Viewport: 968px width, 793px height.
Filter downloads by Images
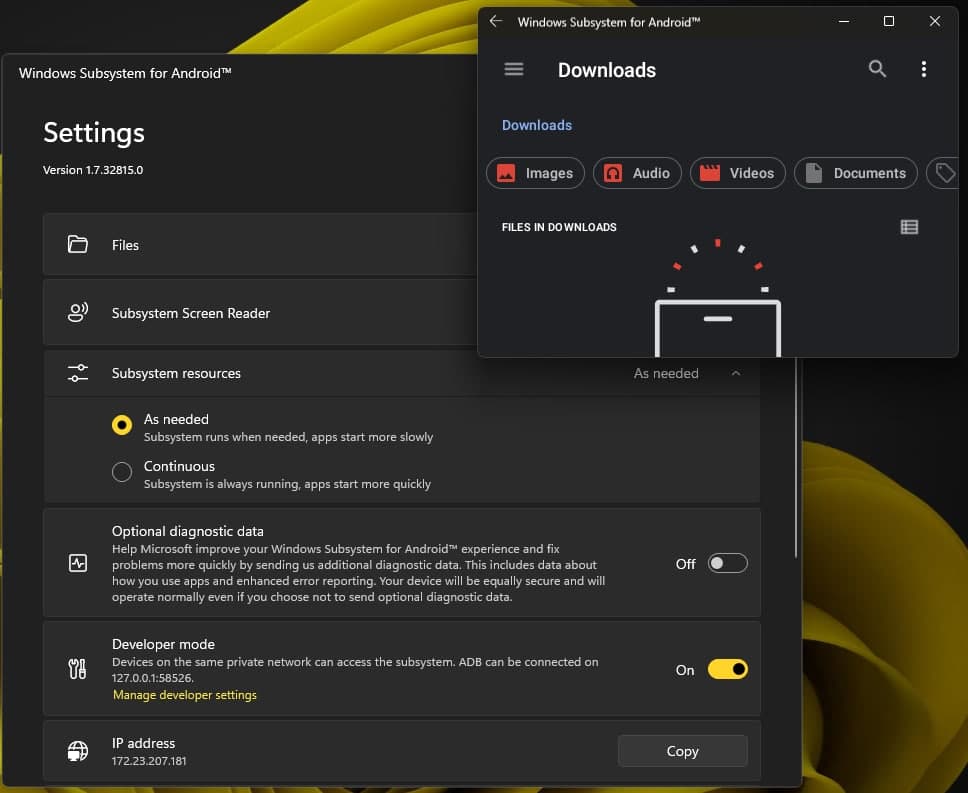535,173
